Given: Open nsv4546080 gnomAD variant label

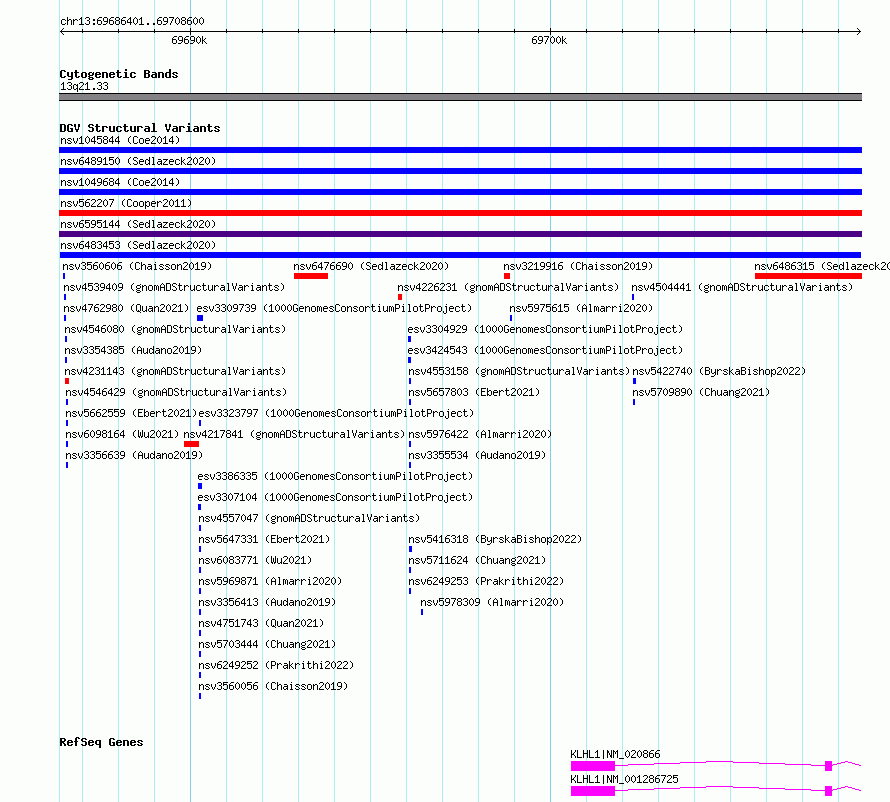Looking at the screenshot, I should click(175, 329).
